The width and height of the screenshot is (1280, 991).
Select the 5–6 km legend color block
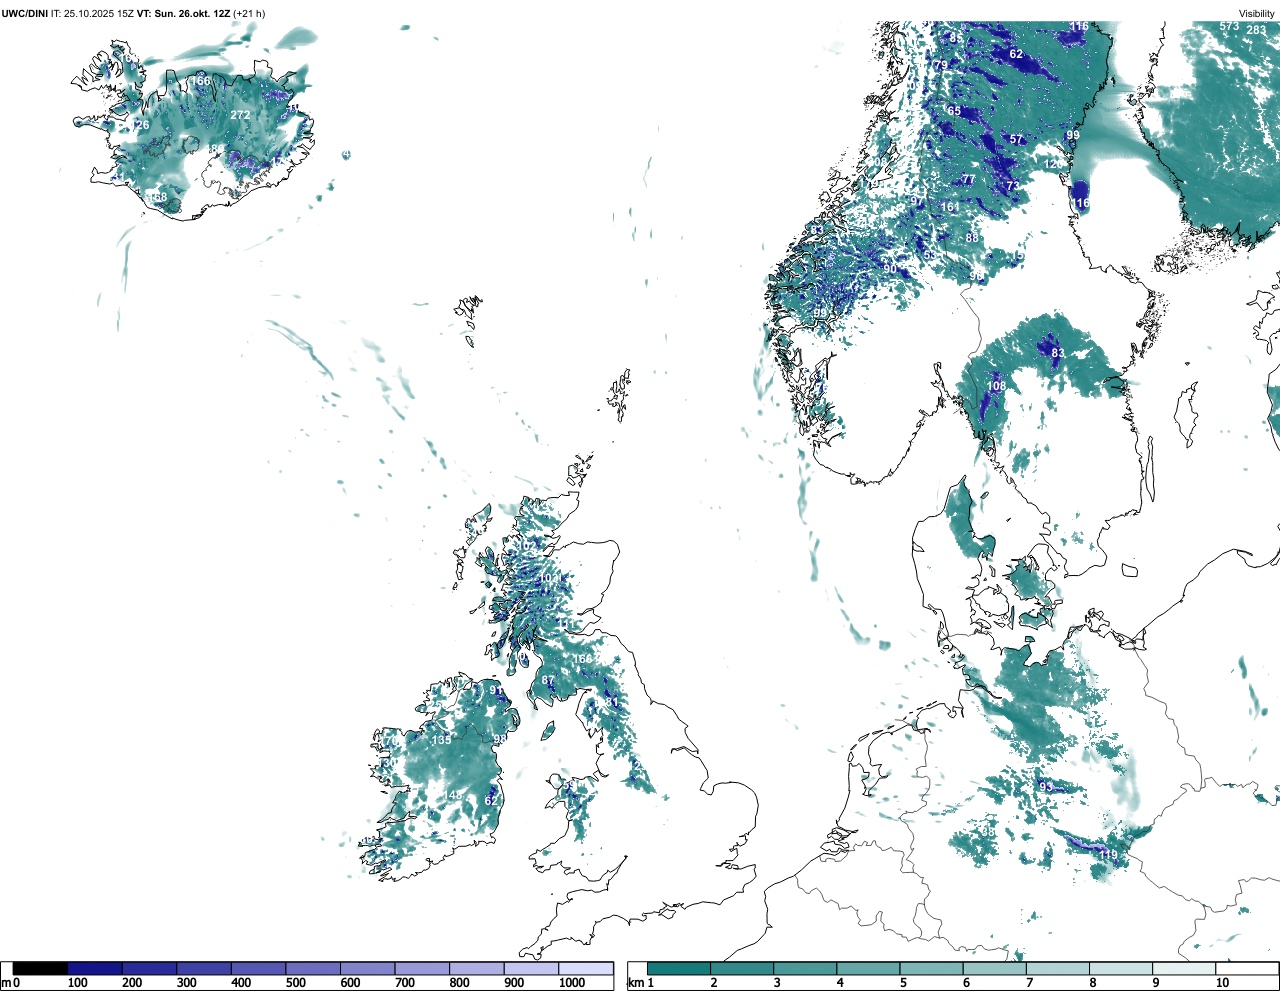pyautogui.click(x=931, y=968)
